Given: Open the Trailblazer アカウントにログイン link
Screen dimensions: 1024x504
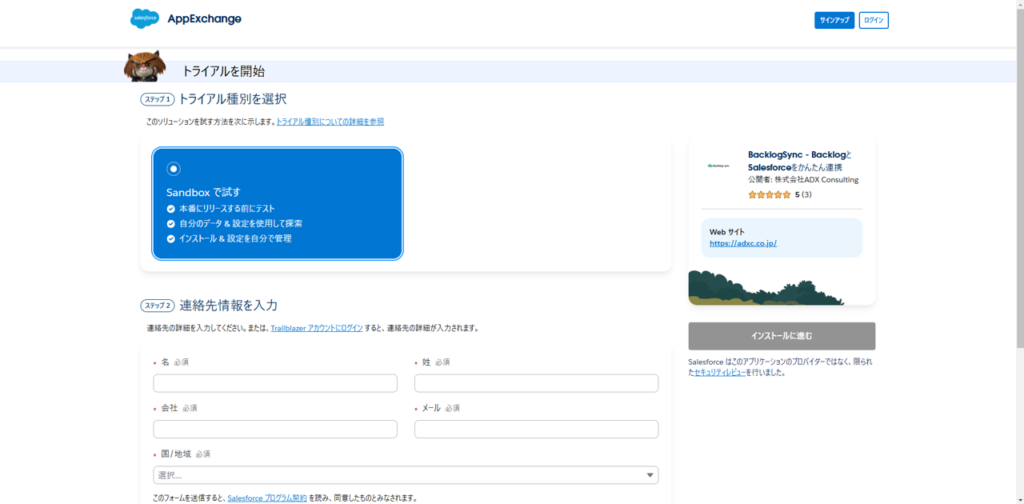Looking at the screenshot, I should (x=317, y=328).
